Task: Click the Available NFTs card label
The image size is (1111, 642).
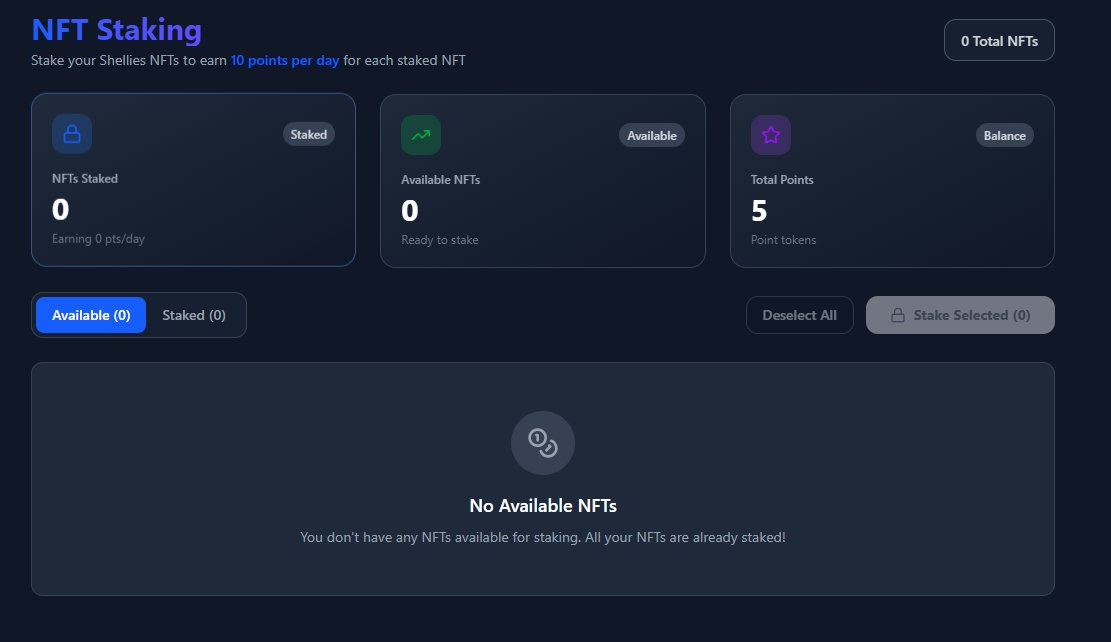Action: click(441, 180)
